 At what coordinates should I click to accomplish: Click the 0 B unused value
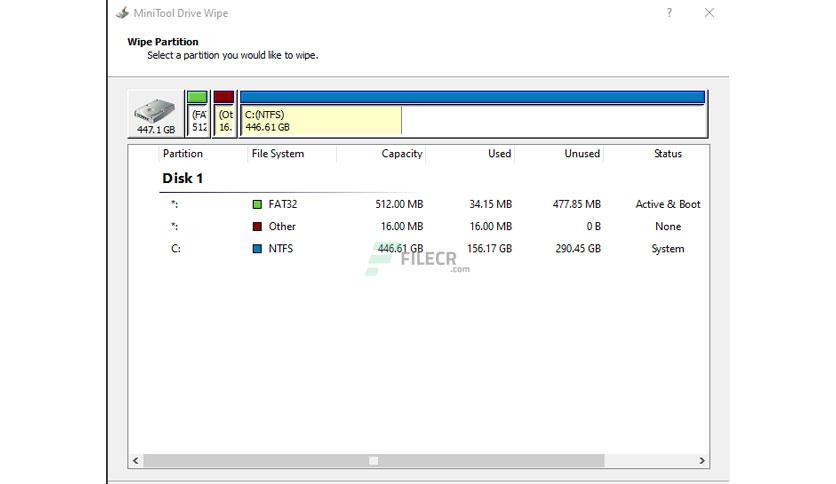(593, 227)
